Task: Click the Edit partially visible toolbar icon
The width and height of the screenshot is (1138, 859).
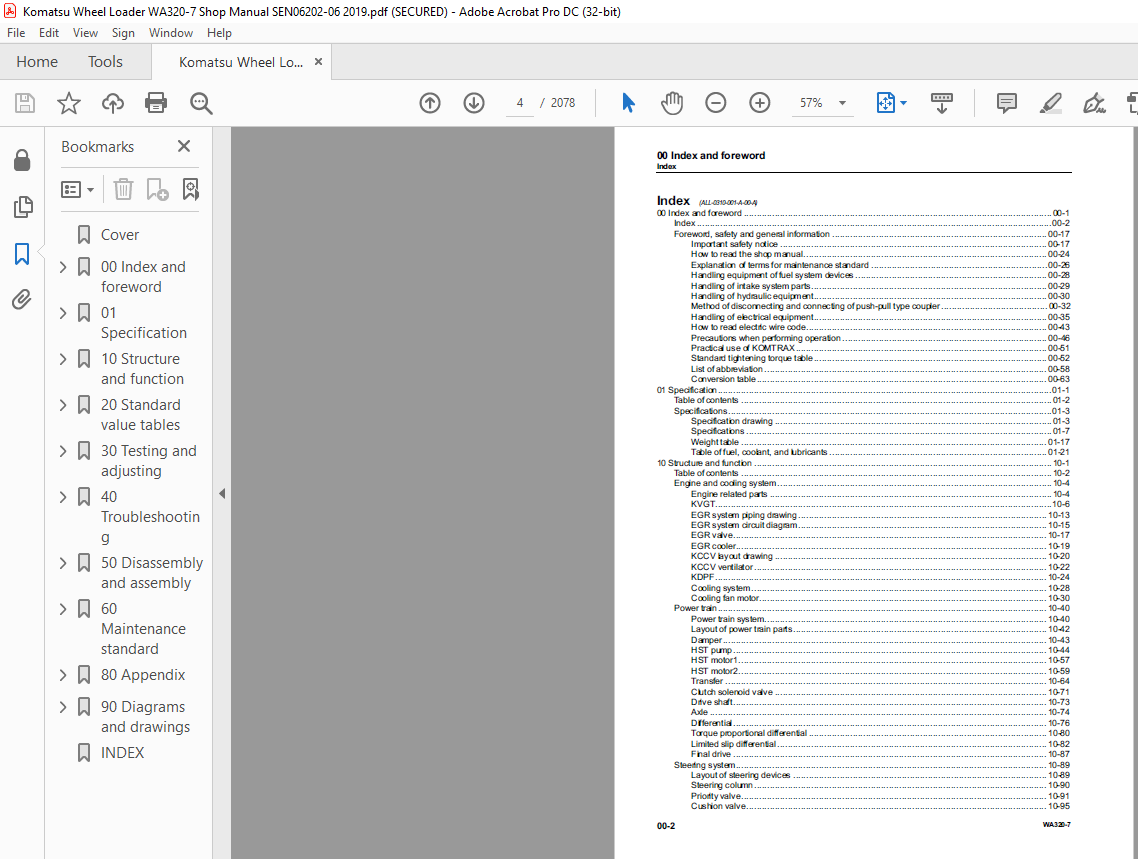Action: tap(1132, 103)
